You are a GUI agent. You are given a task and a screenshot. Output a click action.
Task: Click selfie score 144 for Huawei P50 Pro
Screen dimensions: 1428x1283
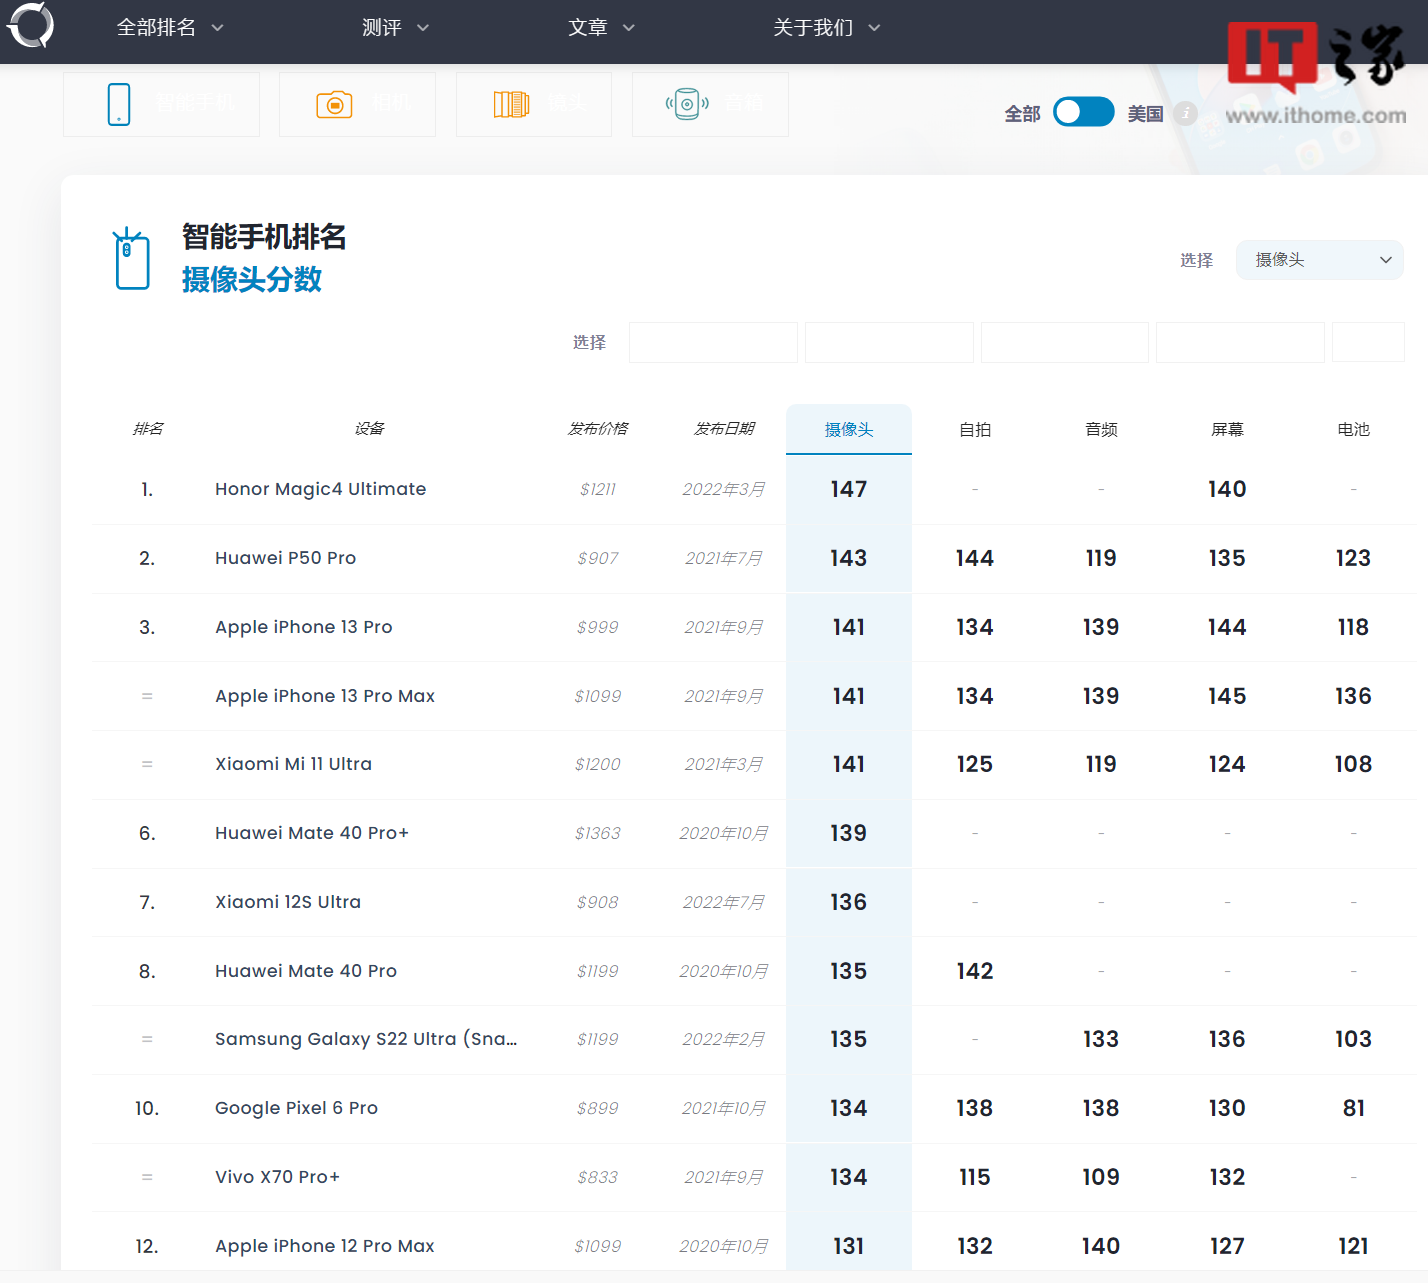point(975,558)
